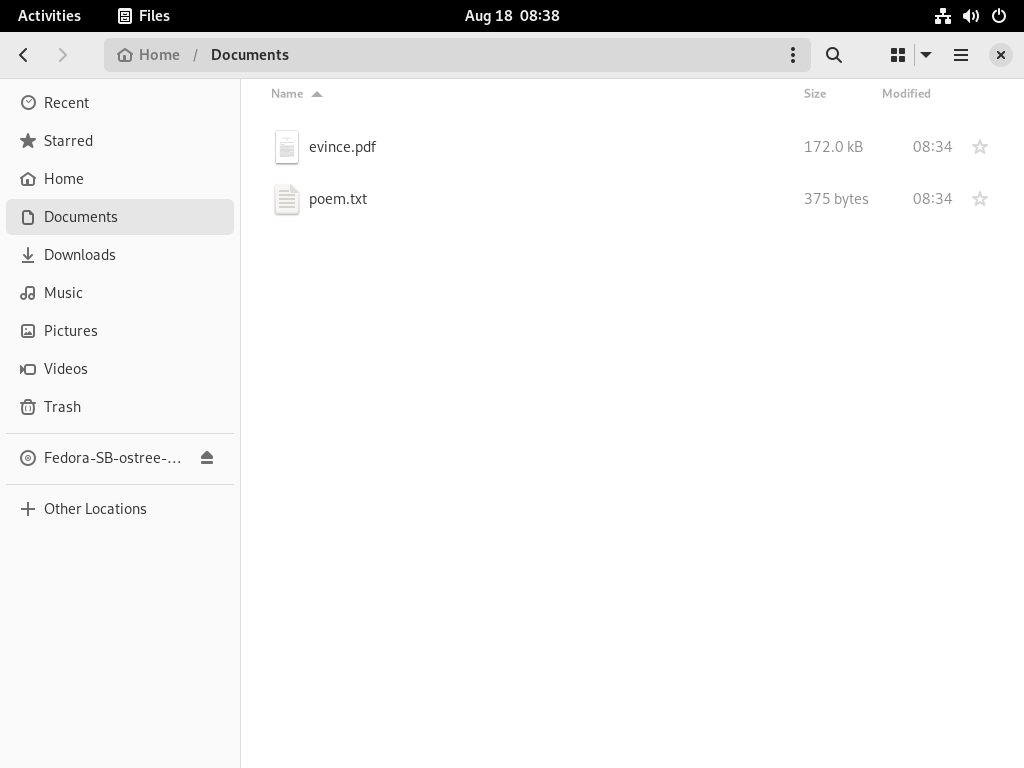This screenshot has width=1024, height=768.
Task: Click the Pictures icon in sidebar
Action: tap(28, 330)
